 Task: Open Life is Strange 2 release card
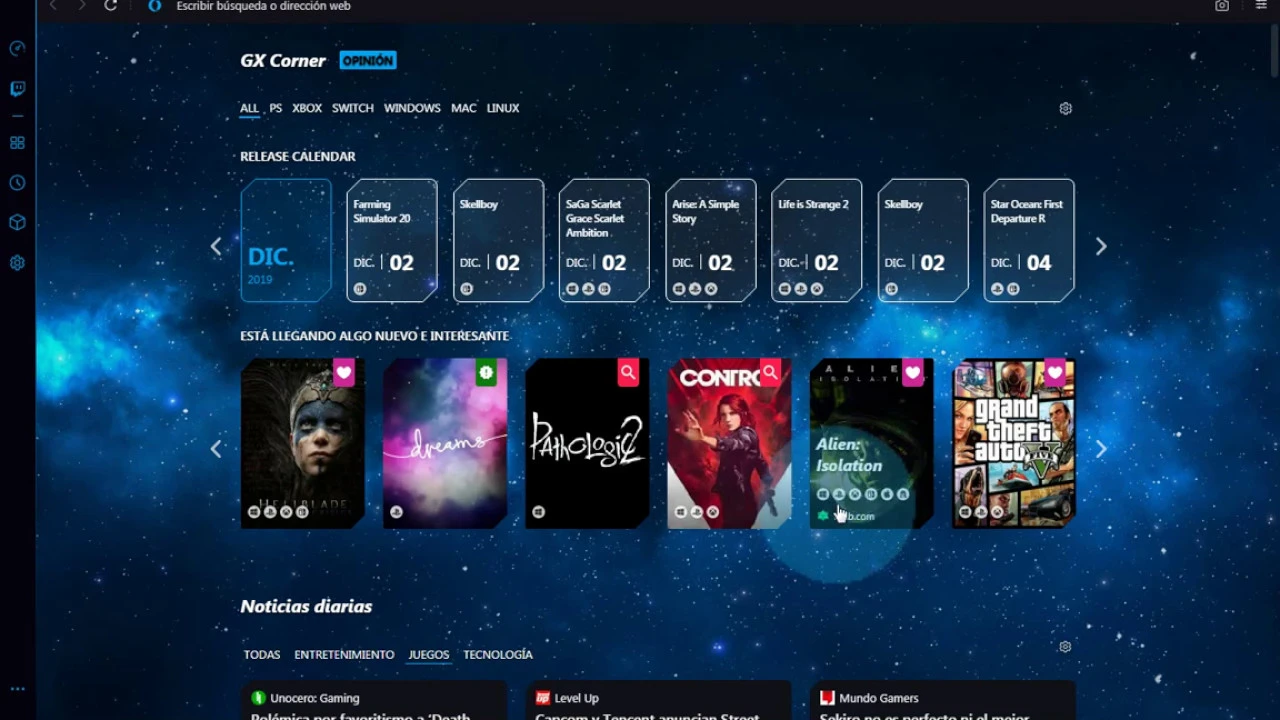point(816,240)
